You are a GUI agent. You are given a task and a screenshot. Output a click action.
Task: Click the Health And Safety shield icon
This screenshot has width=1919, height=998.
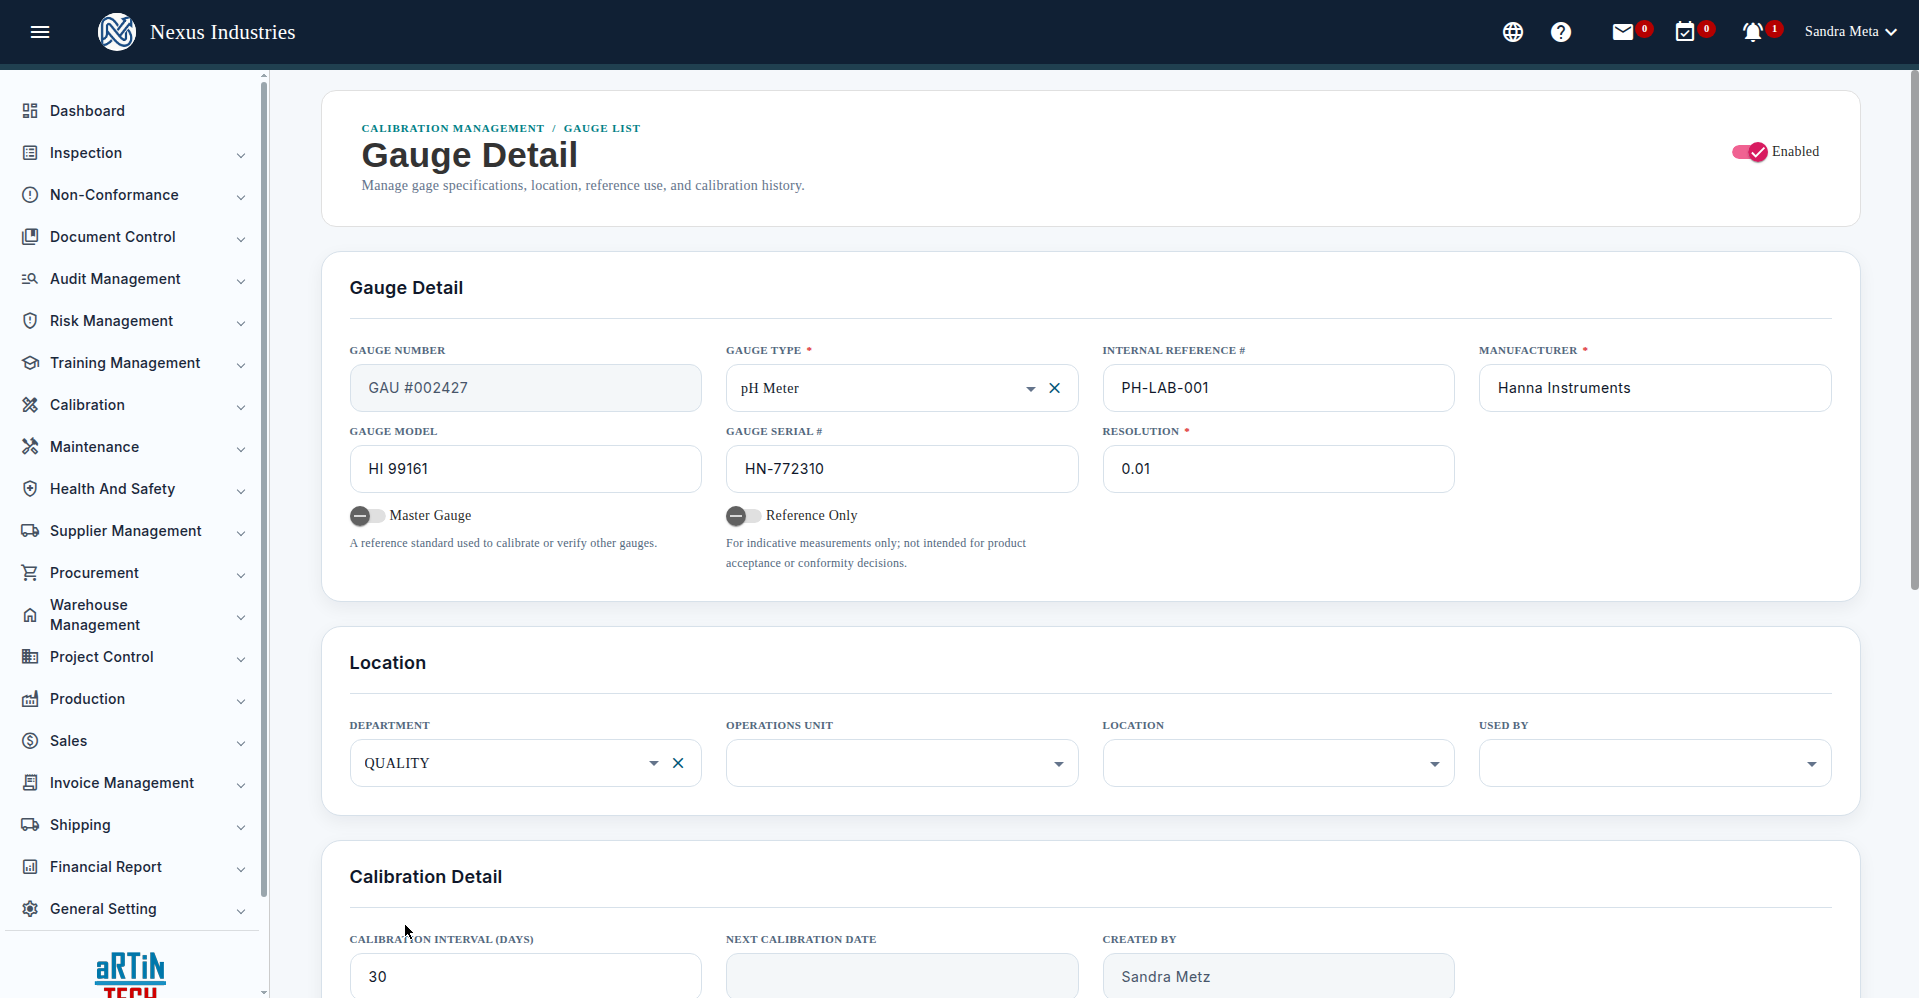tap(30, 489)
